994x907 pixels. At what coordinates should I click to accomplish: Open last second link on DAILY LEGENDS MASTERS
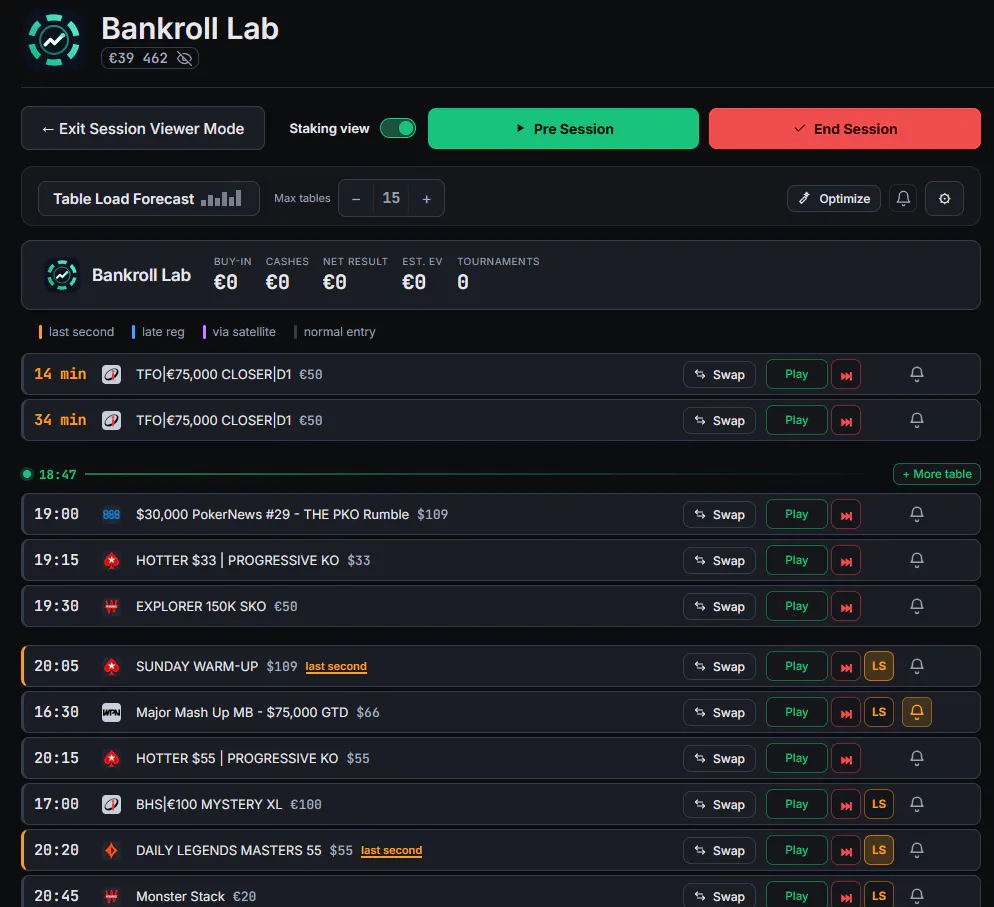[x=391, y=851]
